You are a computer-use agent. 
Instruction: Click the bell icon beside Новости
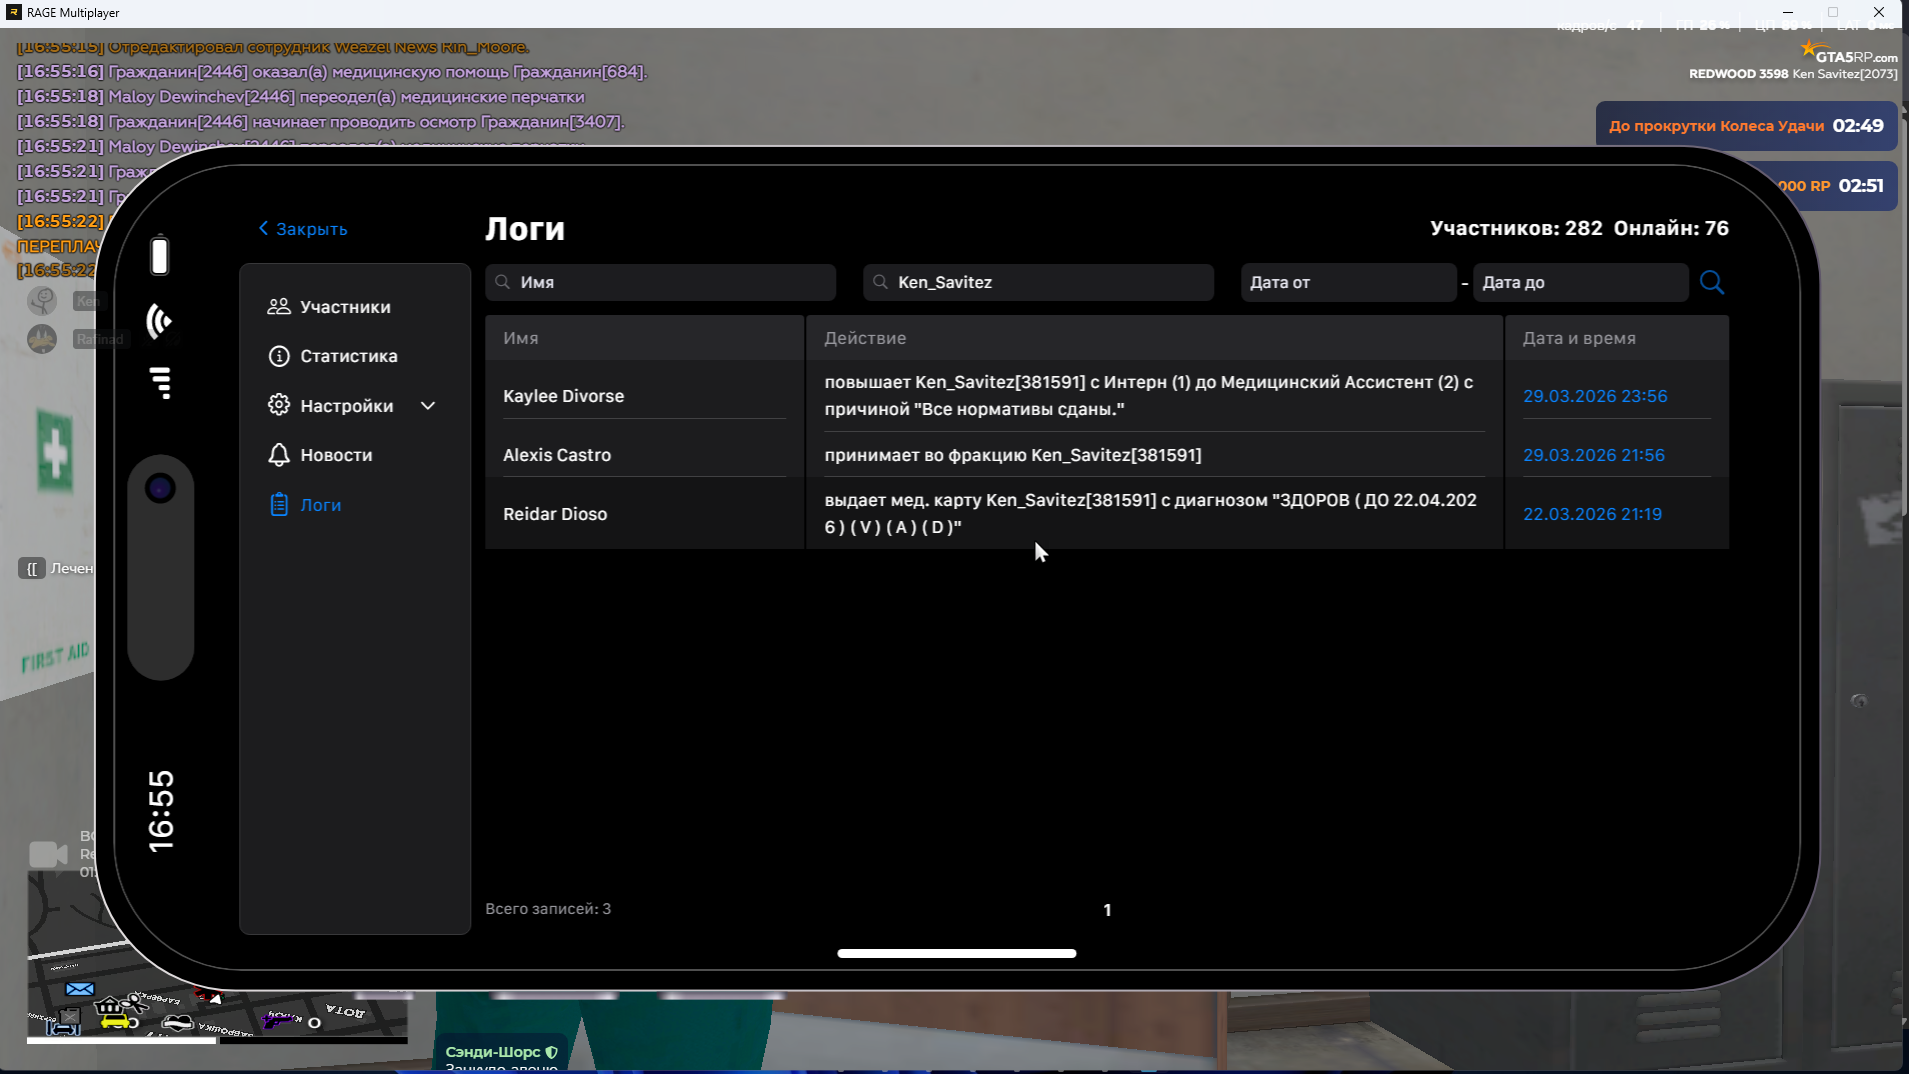(x=279, y=455)
